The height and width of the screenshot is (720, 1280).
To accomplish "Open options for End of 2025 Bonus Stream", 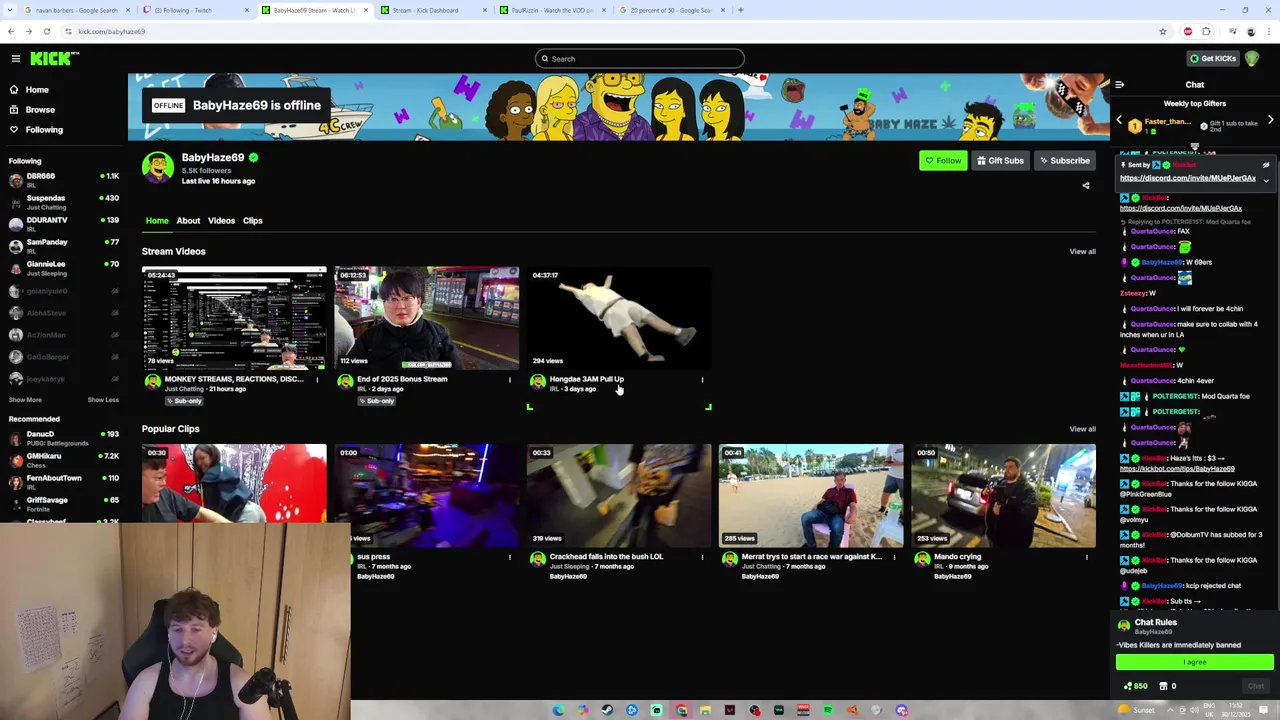I will [509, 380].
